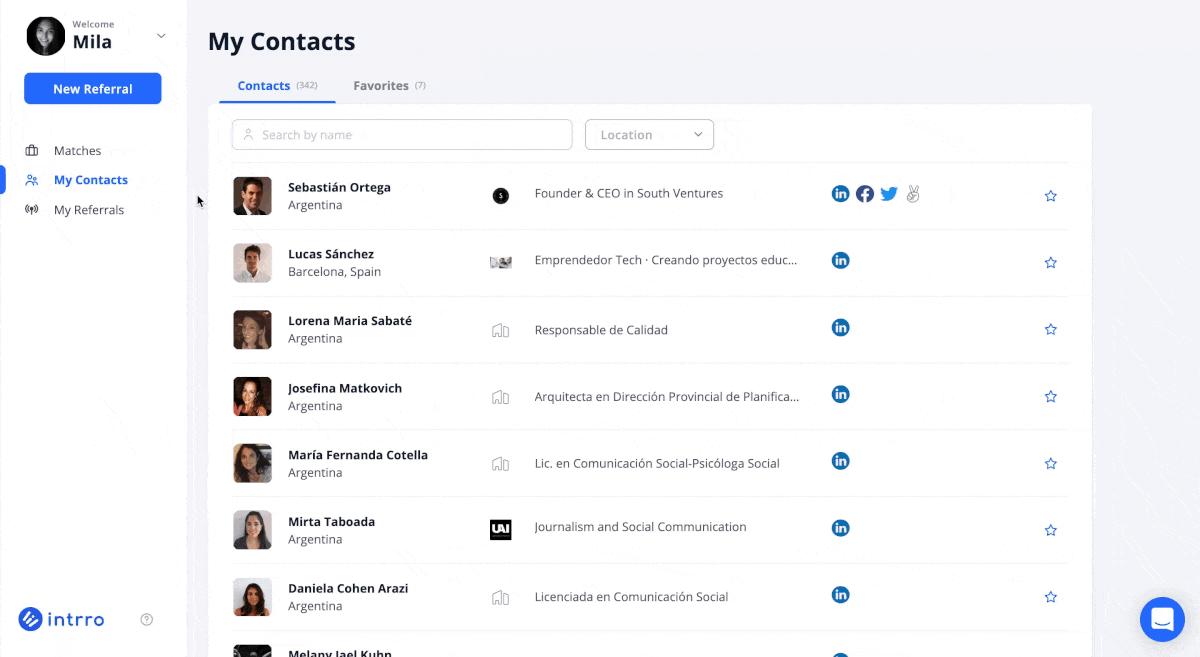Open Sebastián Ortega's Twitter icon

[x=889, y=194]
